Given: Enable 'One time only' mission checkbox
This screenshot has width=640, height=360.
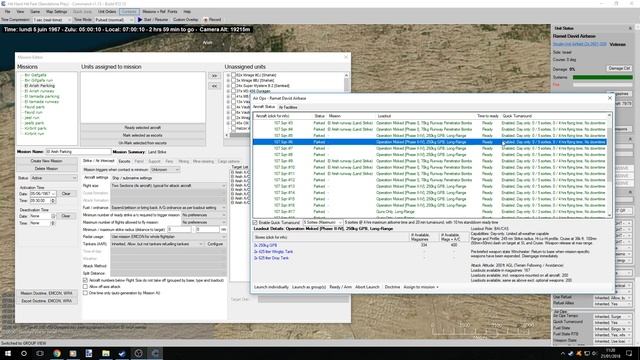Looking at the screenshot, I should coord(85,293).
